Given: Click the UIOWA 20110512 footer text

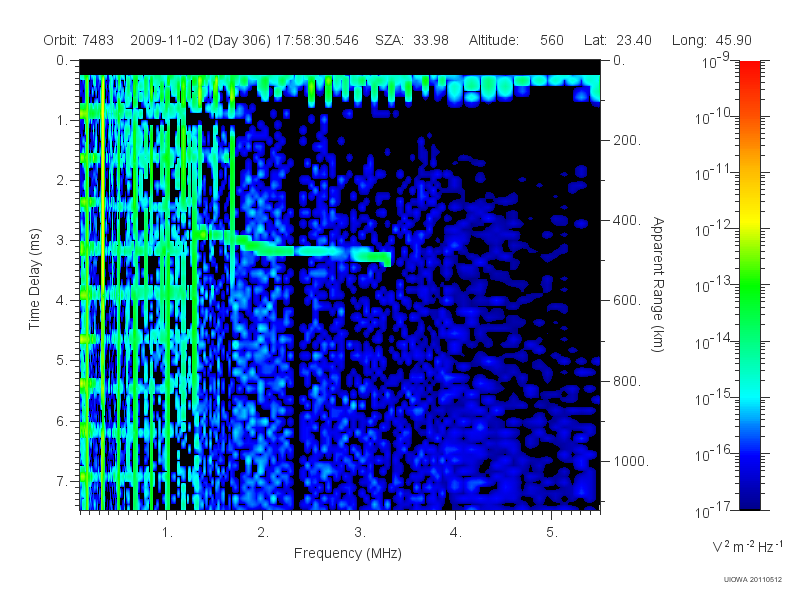Looking at the screenshot, I should 753,579.
